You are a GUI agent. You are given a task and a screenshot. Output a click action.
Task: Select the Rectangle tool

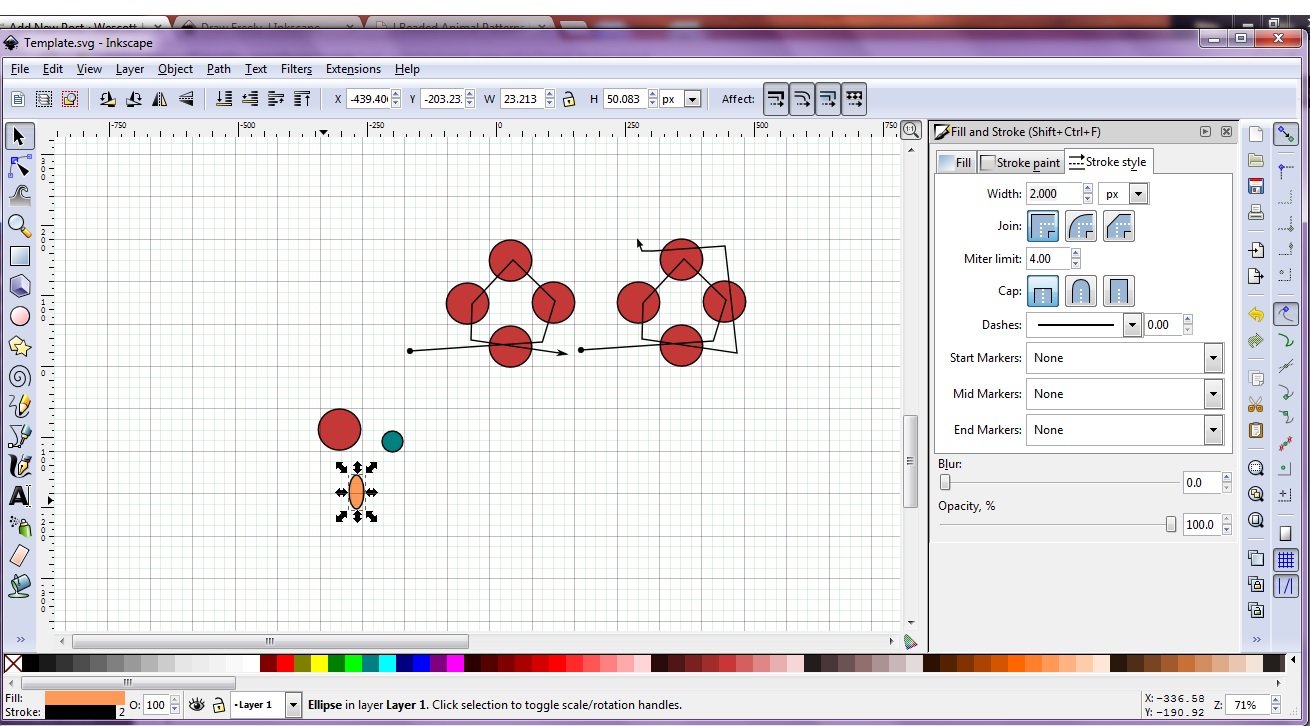pos(19,256)
